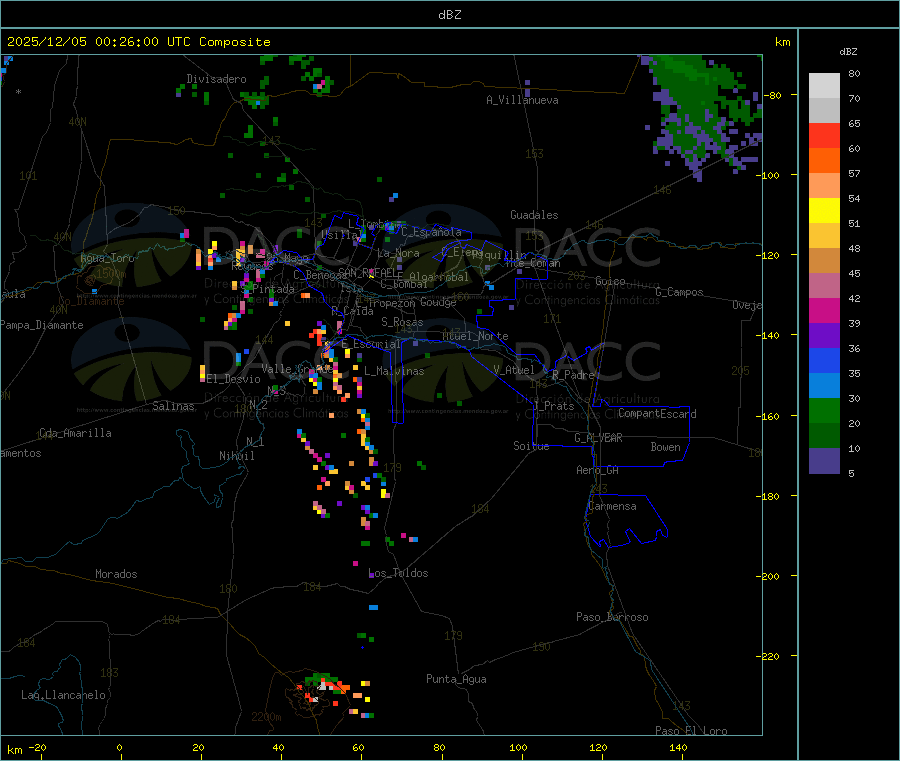The height and width of the screenshot is (761, 900).
Task: Click the R_Padre location label
Action: 573,375
